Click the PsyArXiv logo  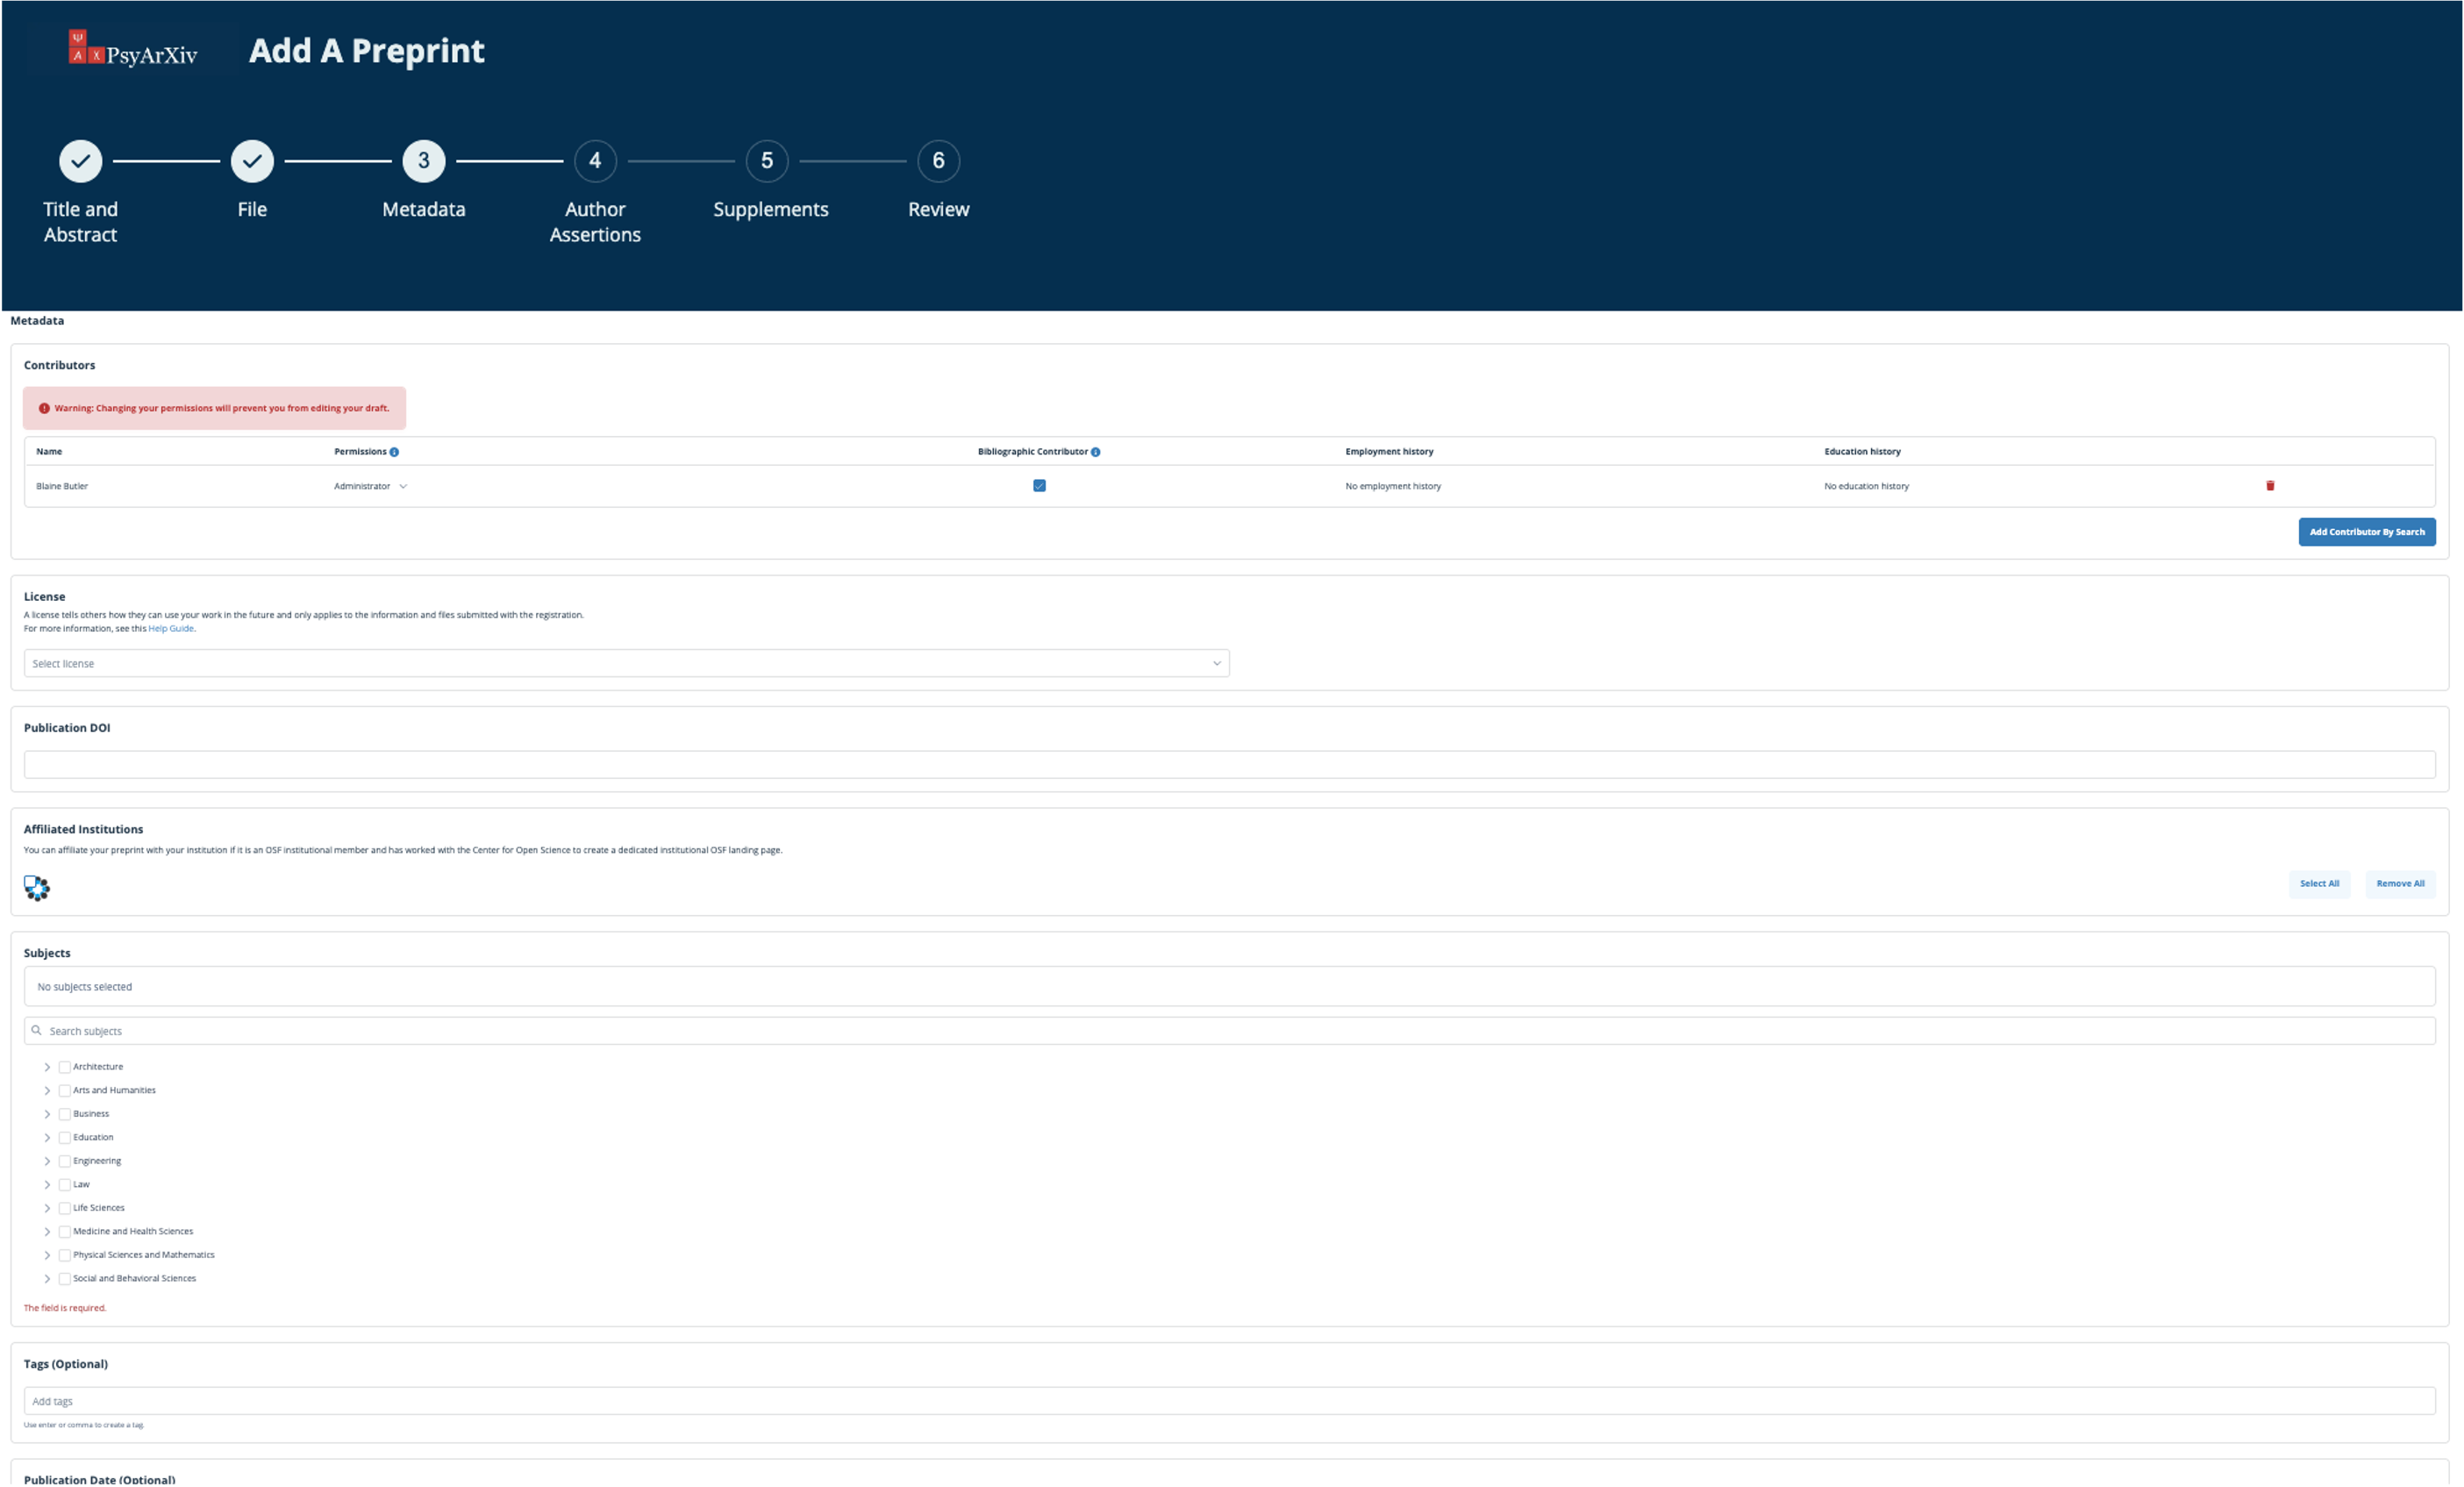pyautogui.click(x=133, y=49)
